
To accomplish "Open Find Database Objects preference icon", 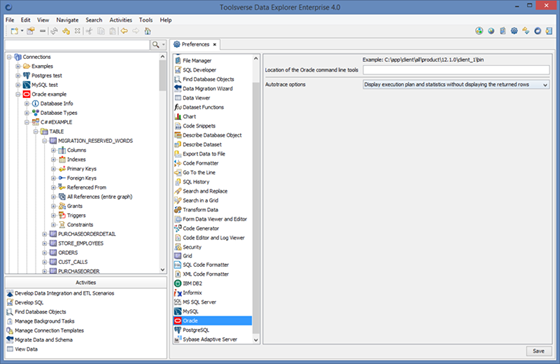I will [178, 79].
